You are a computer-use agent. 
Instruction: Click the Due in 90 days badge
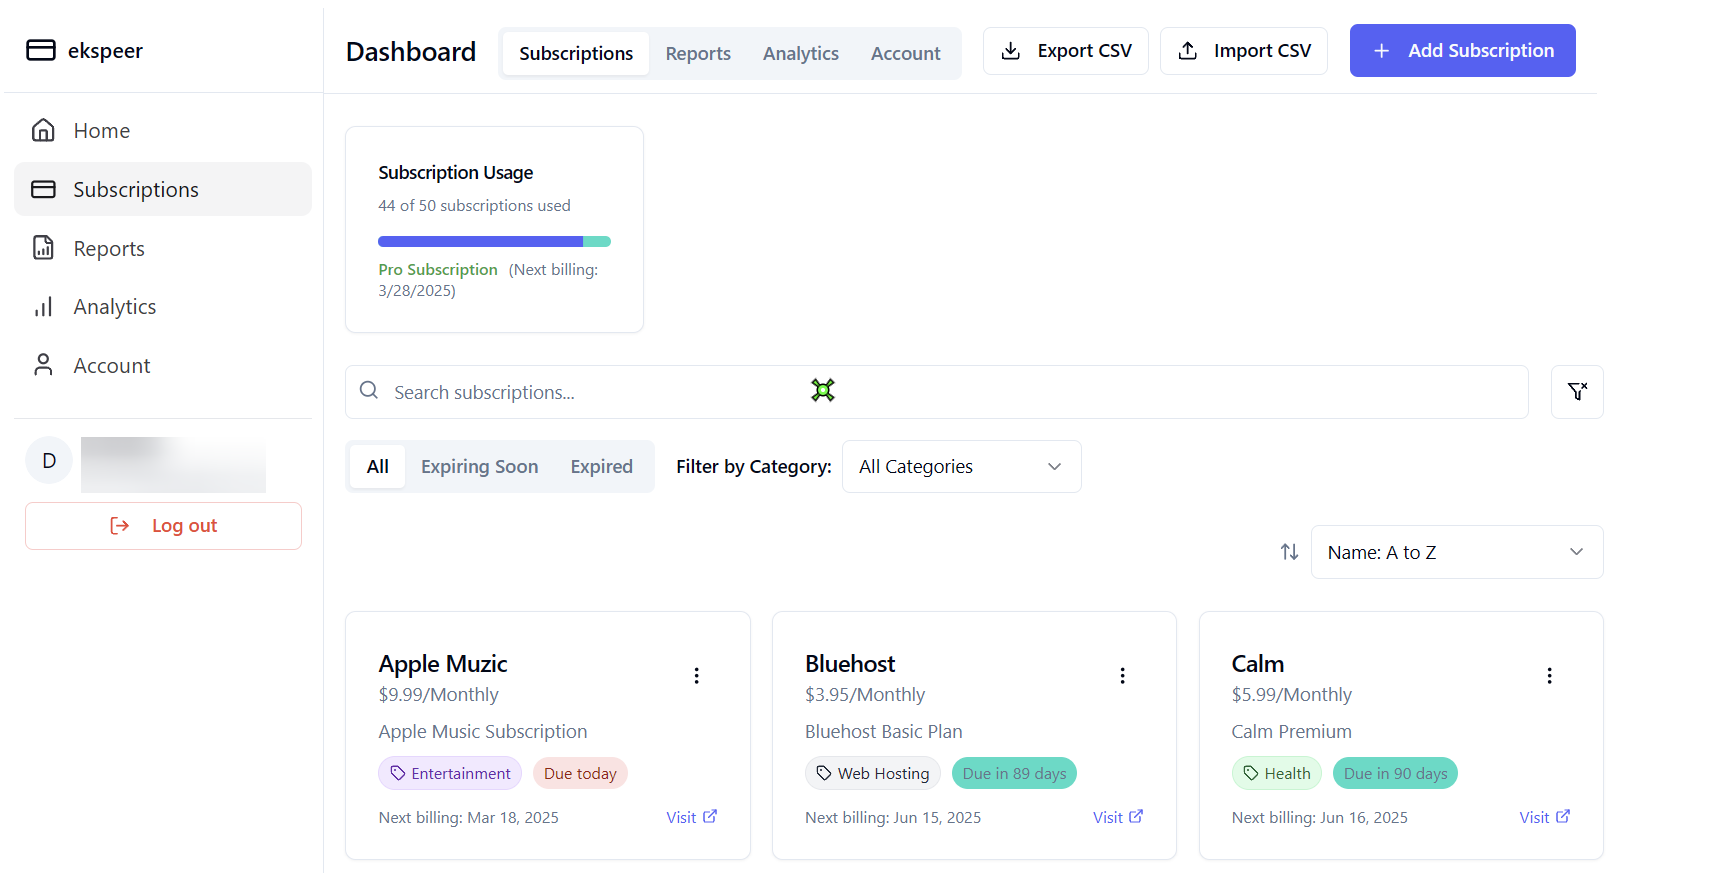pyautogui.click(x=1395, y=774)
